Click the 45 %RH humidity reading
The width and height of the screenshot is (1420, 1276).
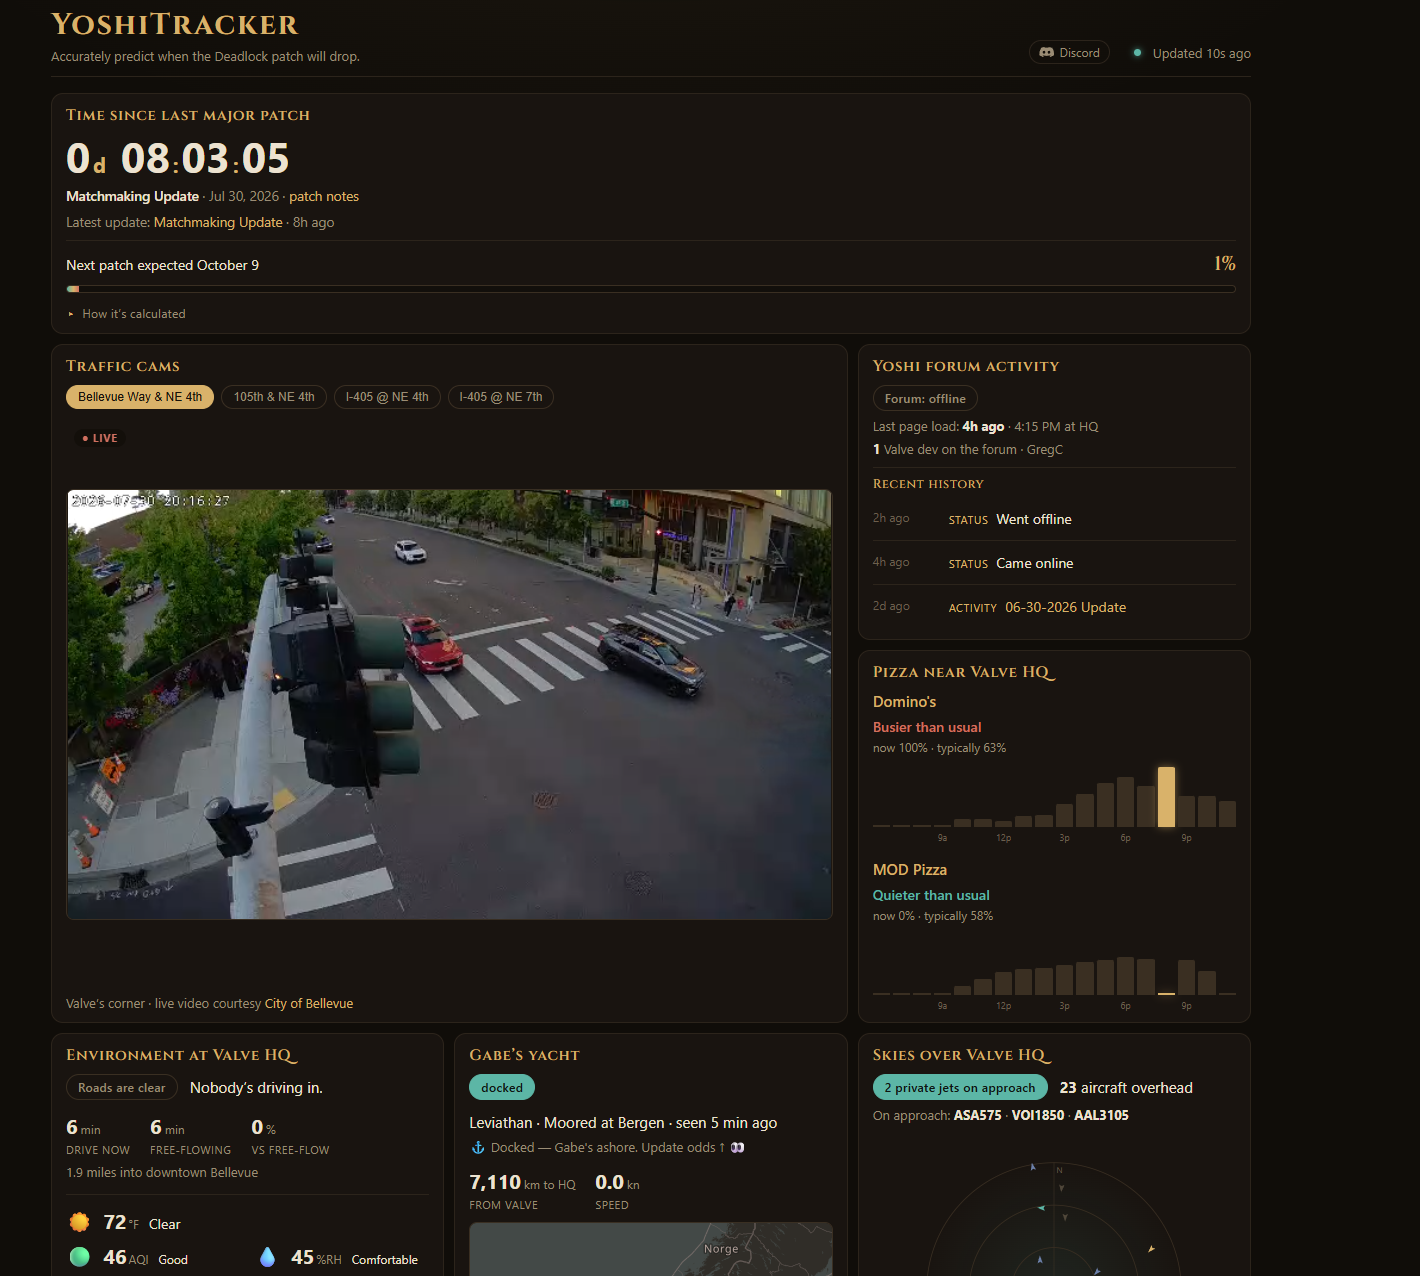tap(316, 1258)
